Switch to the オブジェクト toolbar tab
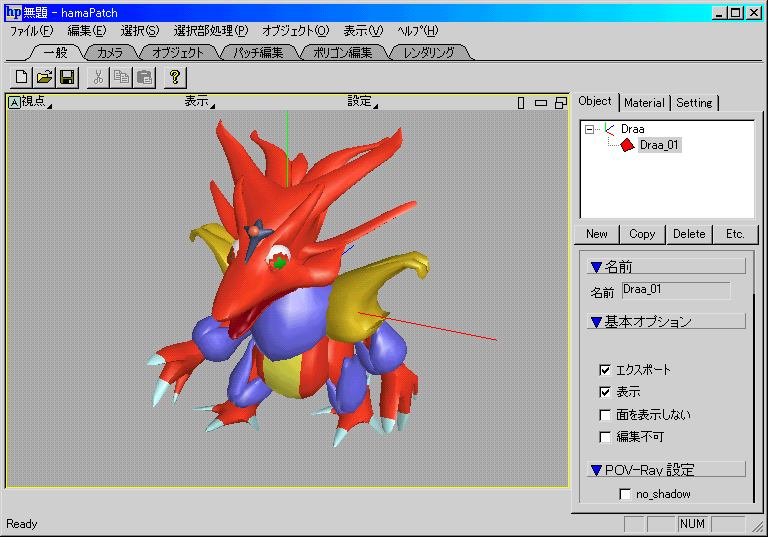Image resolution: width=768 pixels, height=537 pixels. (x=177, y=52)
